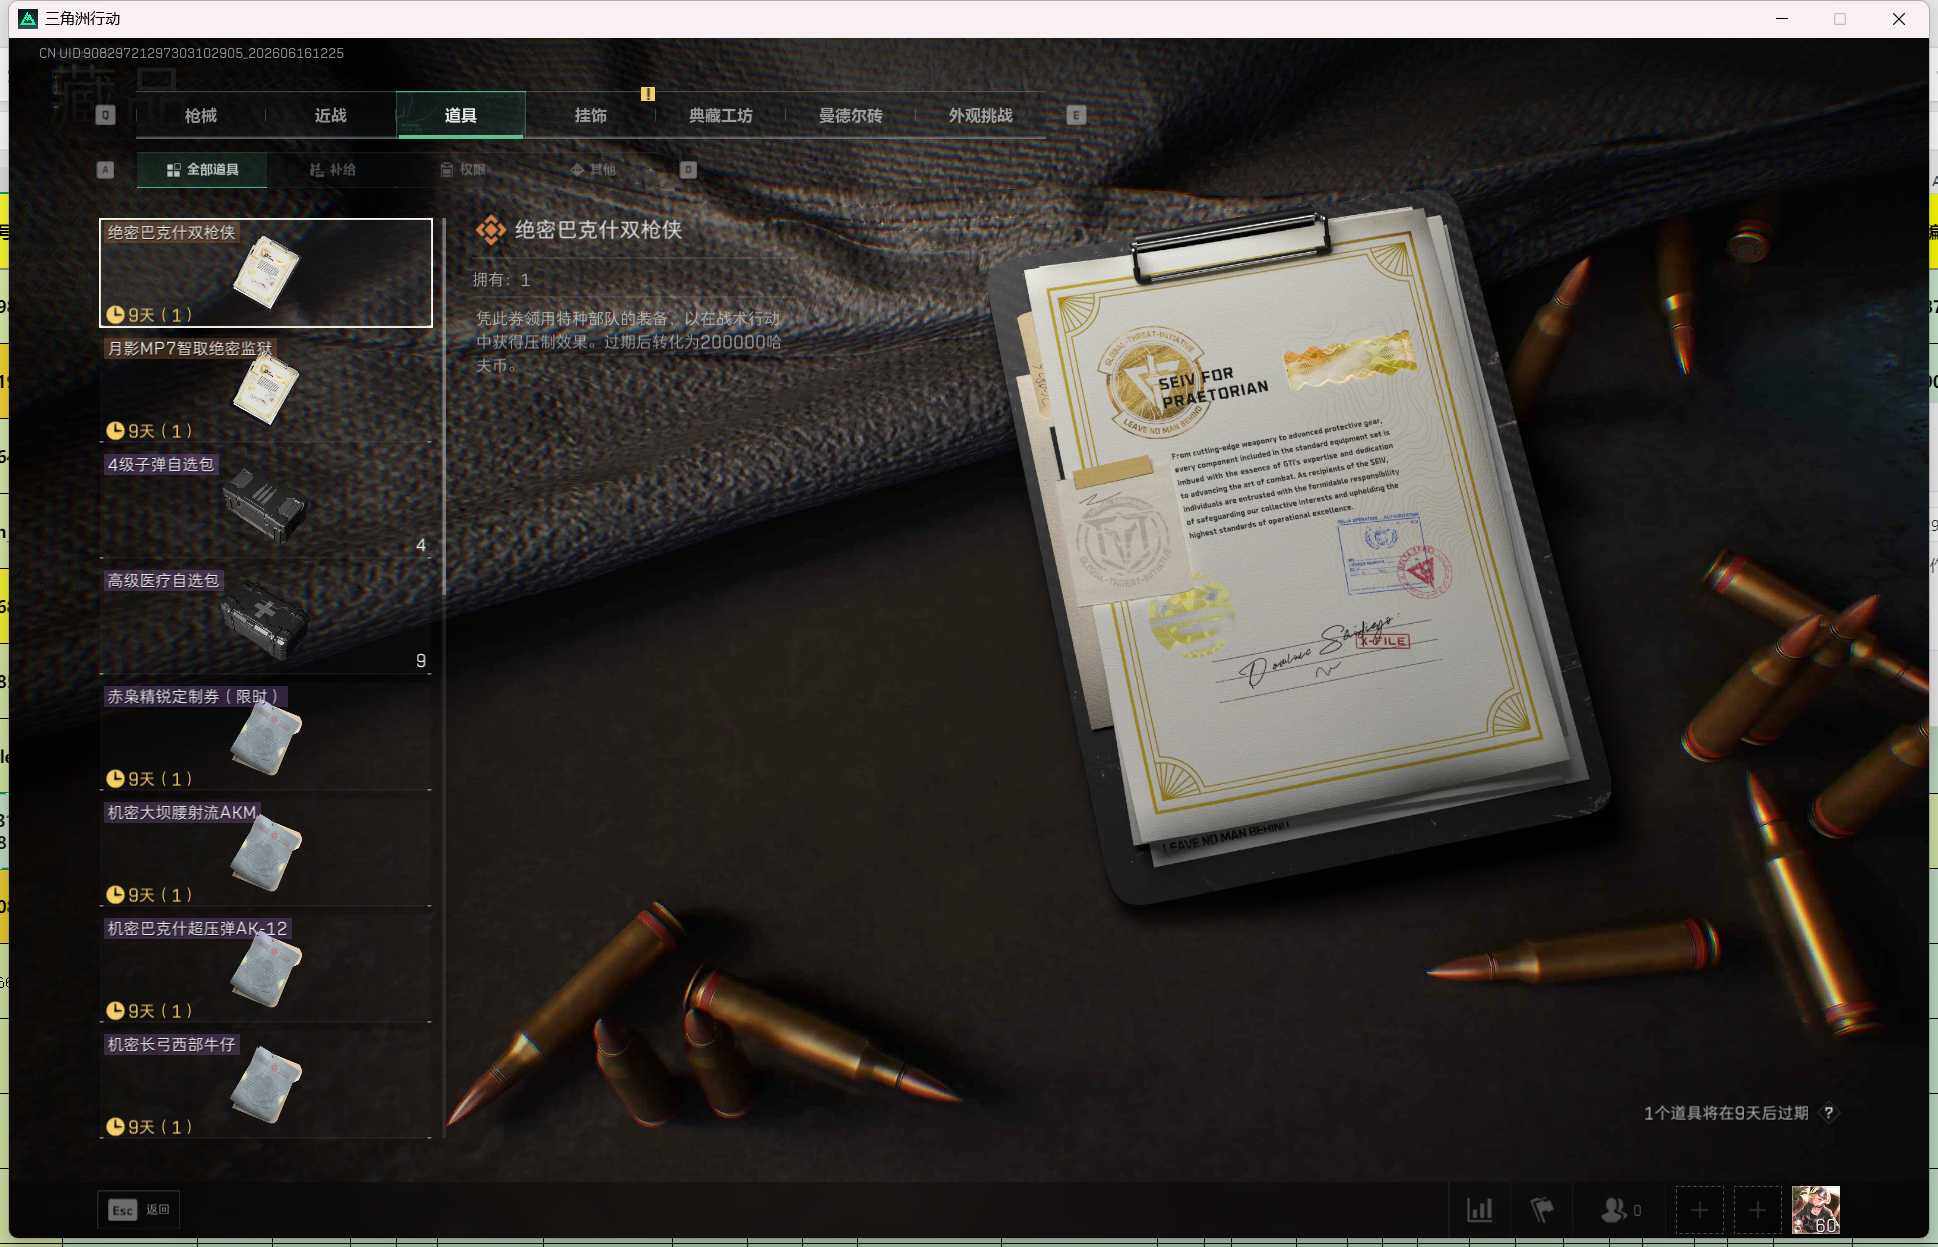Pick the 机密巴克什超压弹AK-12 voucher
This screenshot has height=1247, width=1938.
tap(266, 969)
